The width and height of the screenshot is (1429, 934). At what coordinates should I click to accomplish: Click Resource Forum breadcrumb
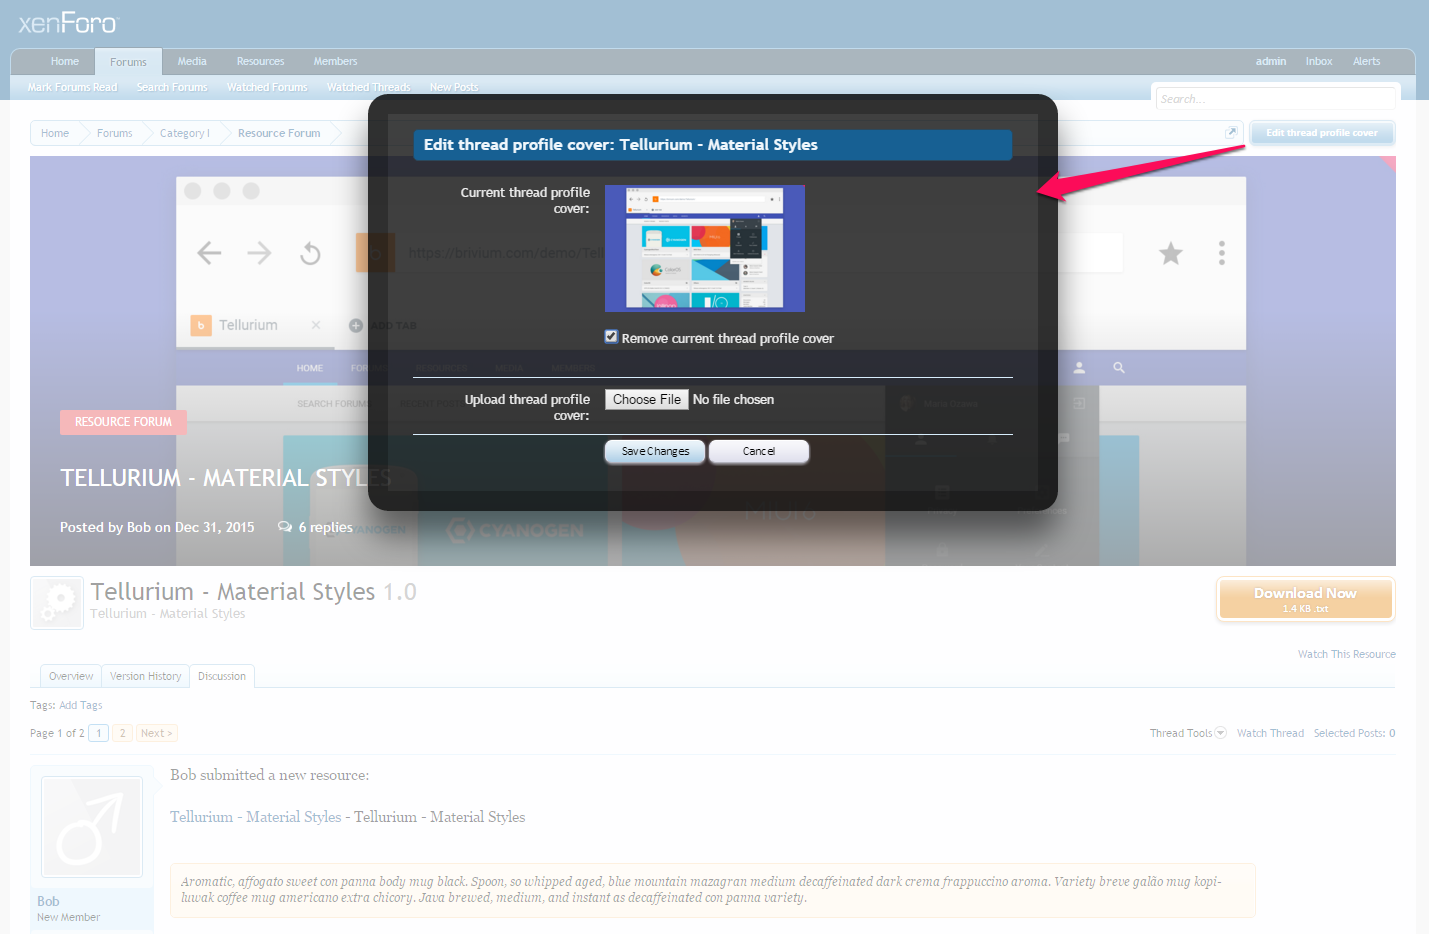279,133
